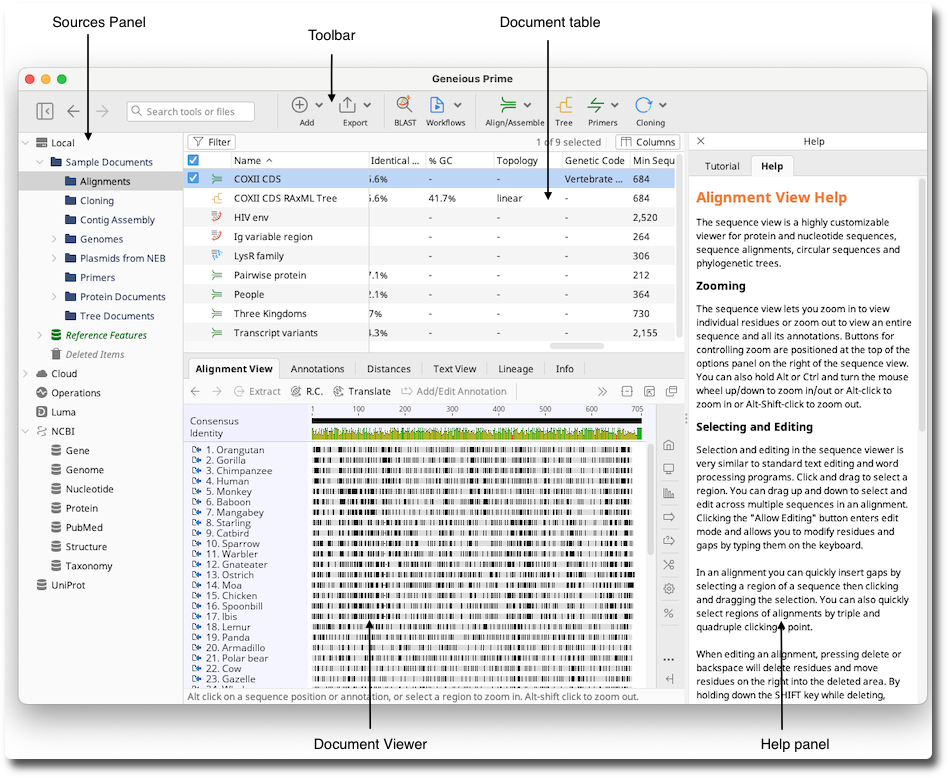Open the scissors restriction icon in viewer sidebar
The height and width of the screenshot is (778, 949).
669,564
